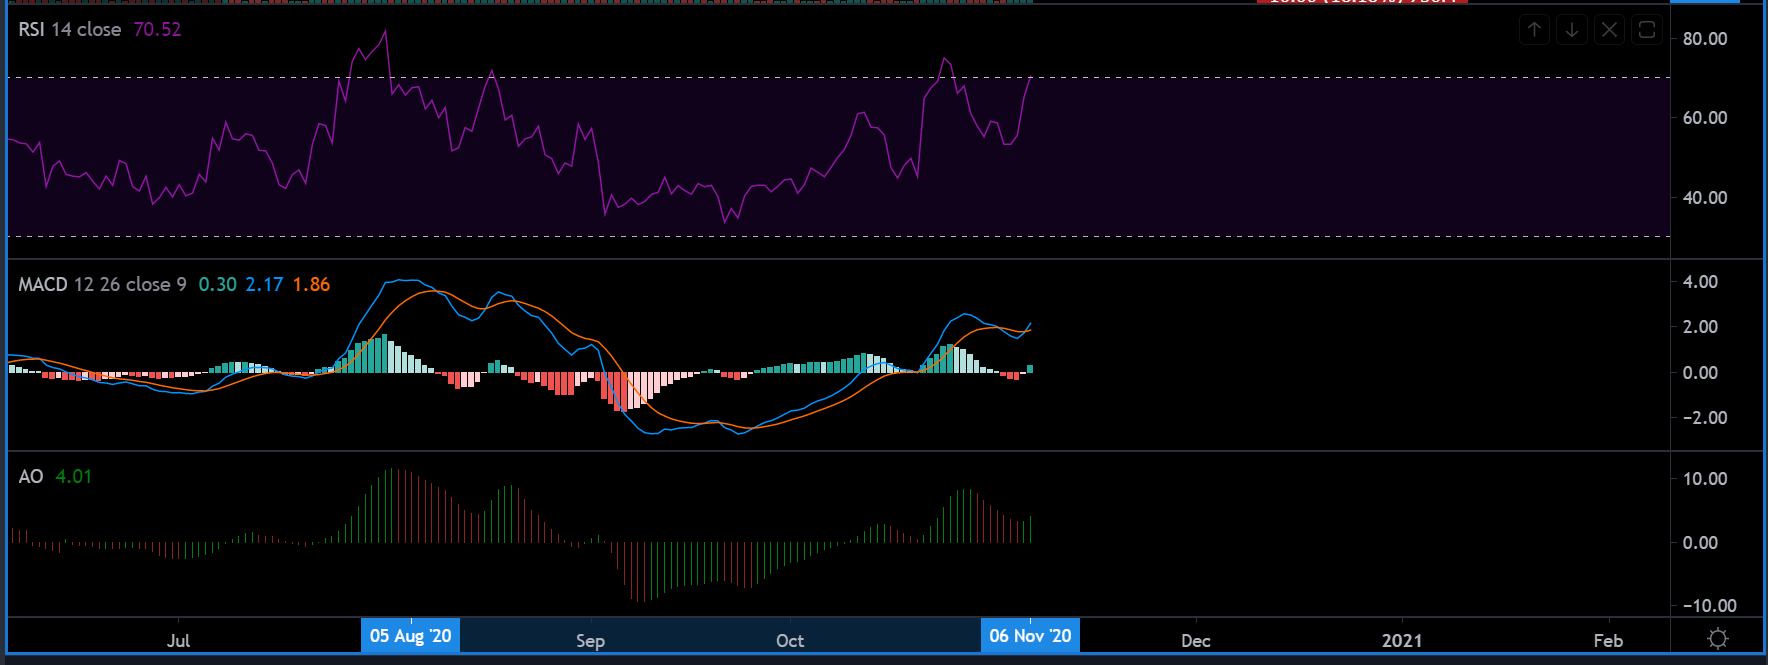
Task: Click the MACD line value 2.17
Action: click(x=264, y=285)
